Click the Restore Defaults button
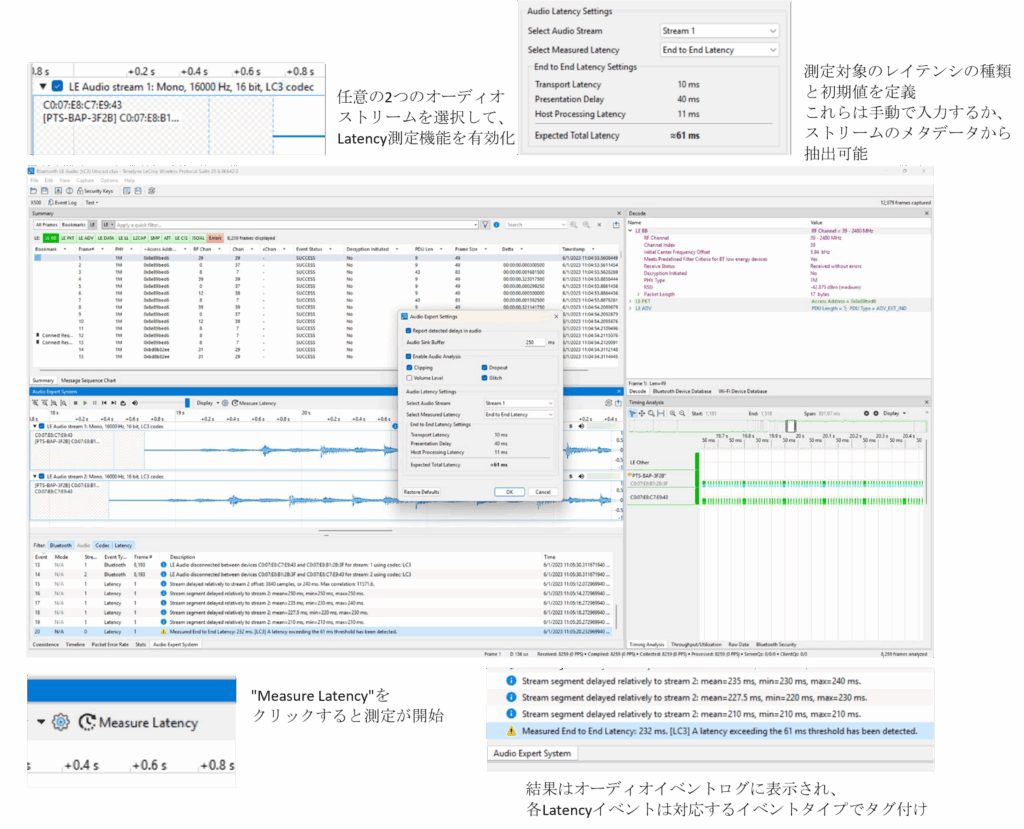The image size is (1024, 829). pyautogui.click(x=421, y=492)
